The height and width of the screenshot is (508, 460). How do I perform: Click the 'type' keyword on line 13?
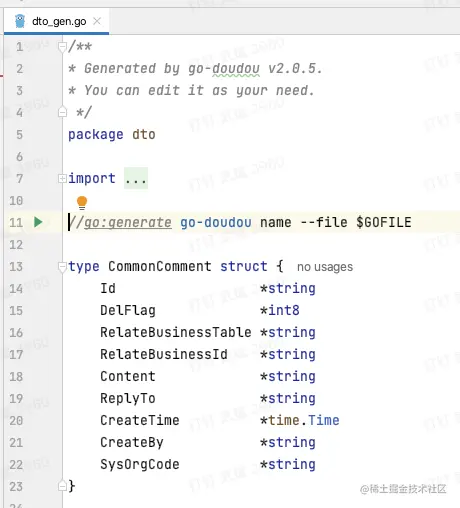click(x=84, y=267)
